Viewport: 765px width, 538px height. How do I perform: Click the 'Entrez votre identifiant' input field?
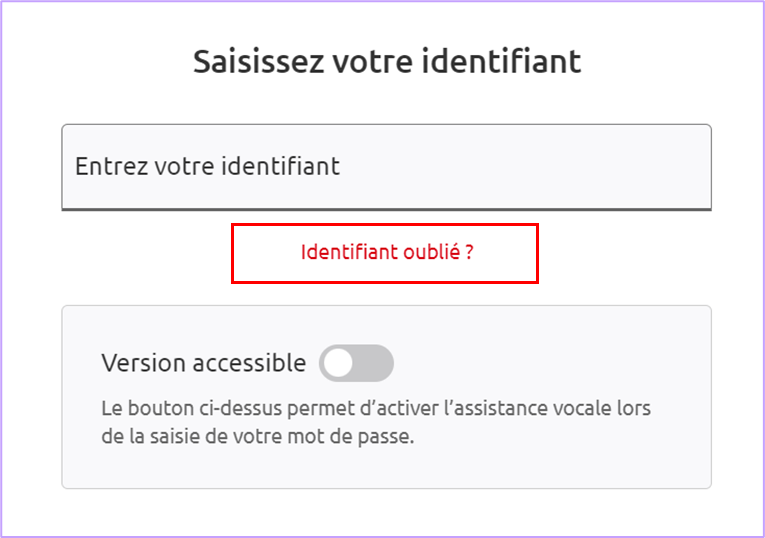point(386,166)
